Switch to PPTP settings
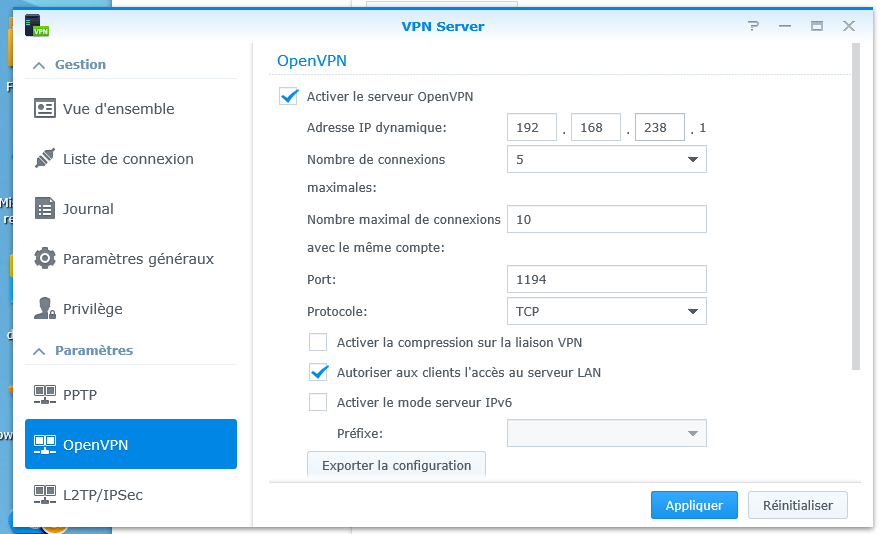This screenshot has height=534, width=885. coord(131,395)
